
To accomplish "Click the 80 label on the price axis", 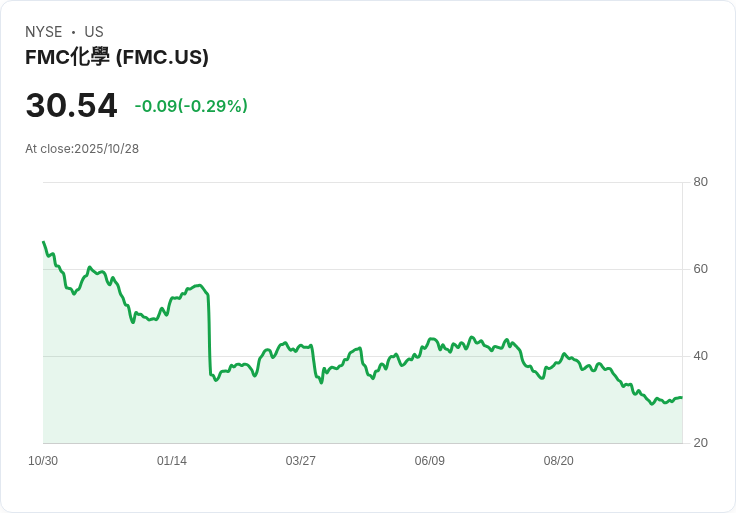I will (x=701, y=182).
